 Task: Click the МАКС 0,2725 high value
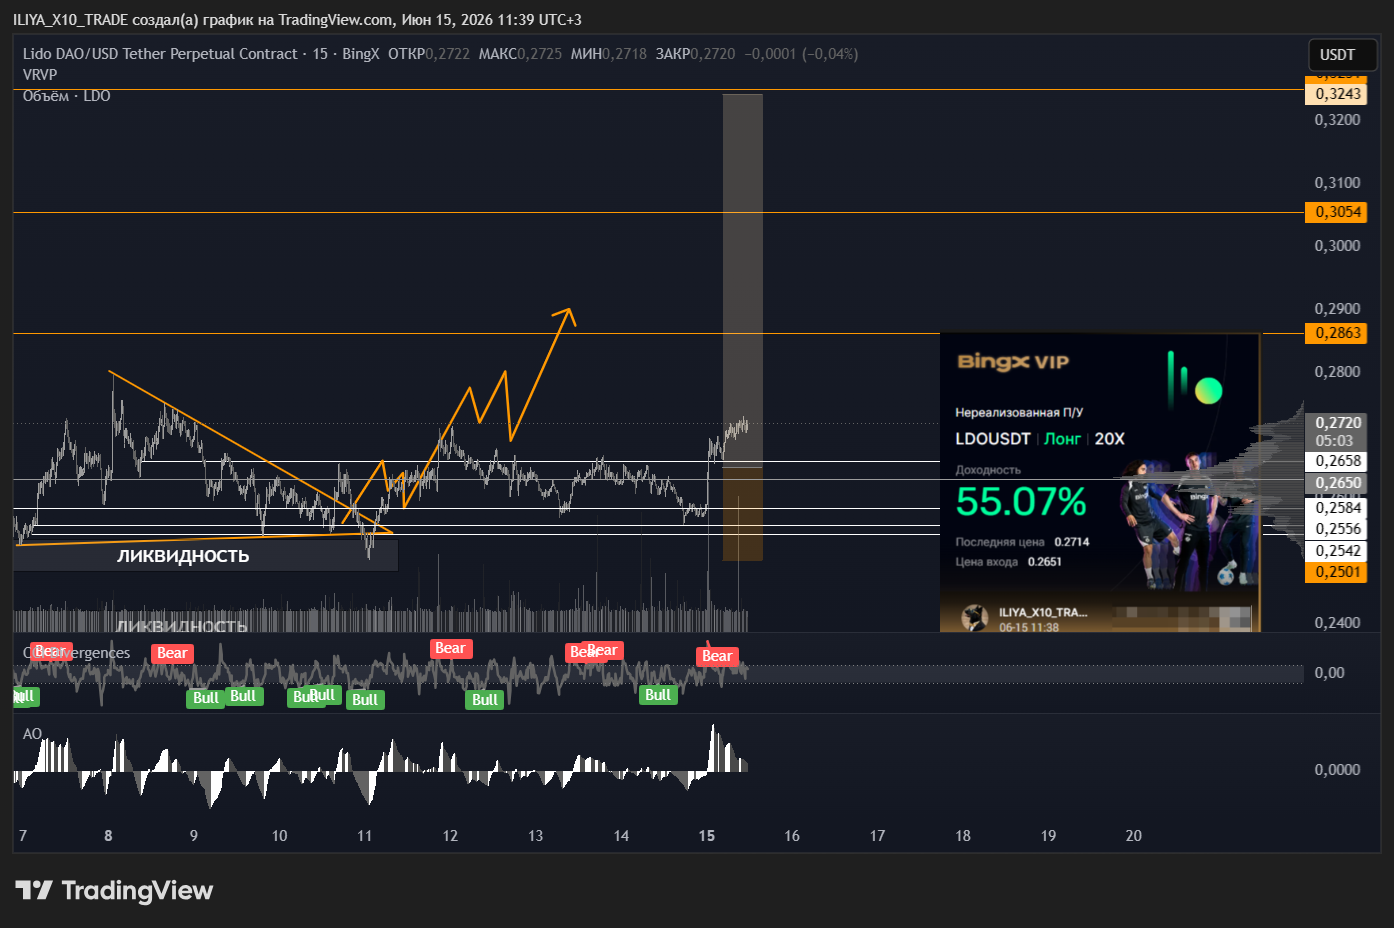520,54
